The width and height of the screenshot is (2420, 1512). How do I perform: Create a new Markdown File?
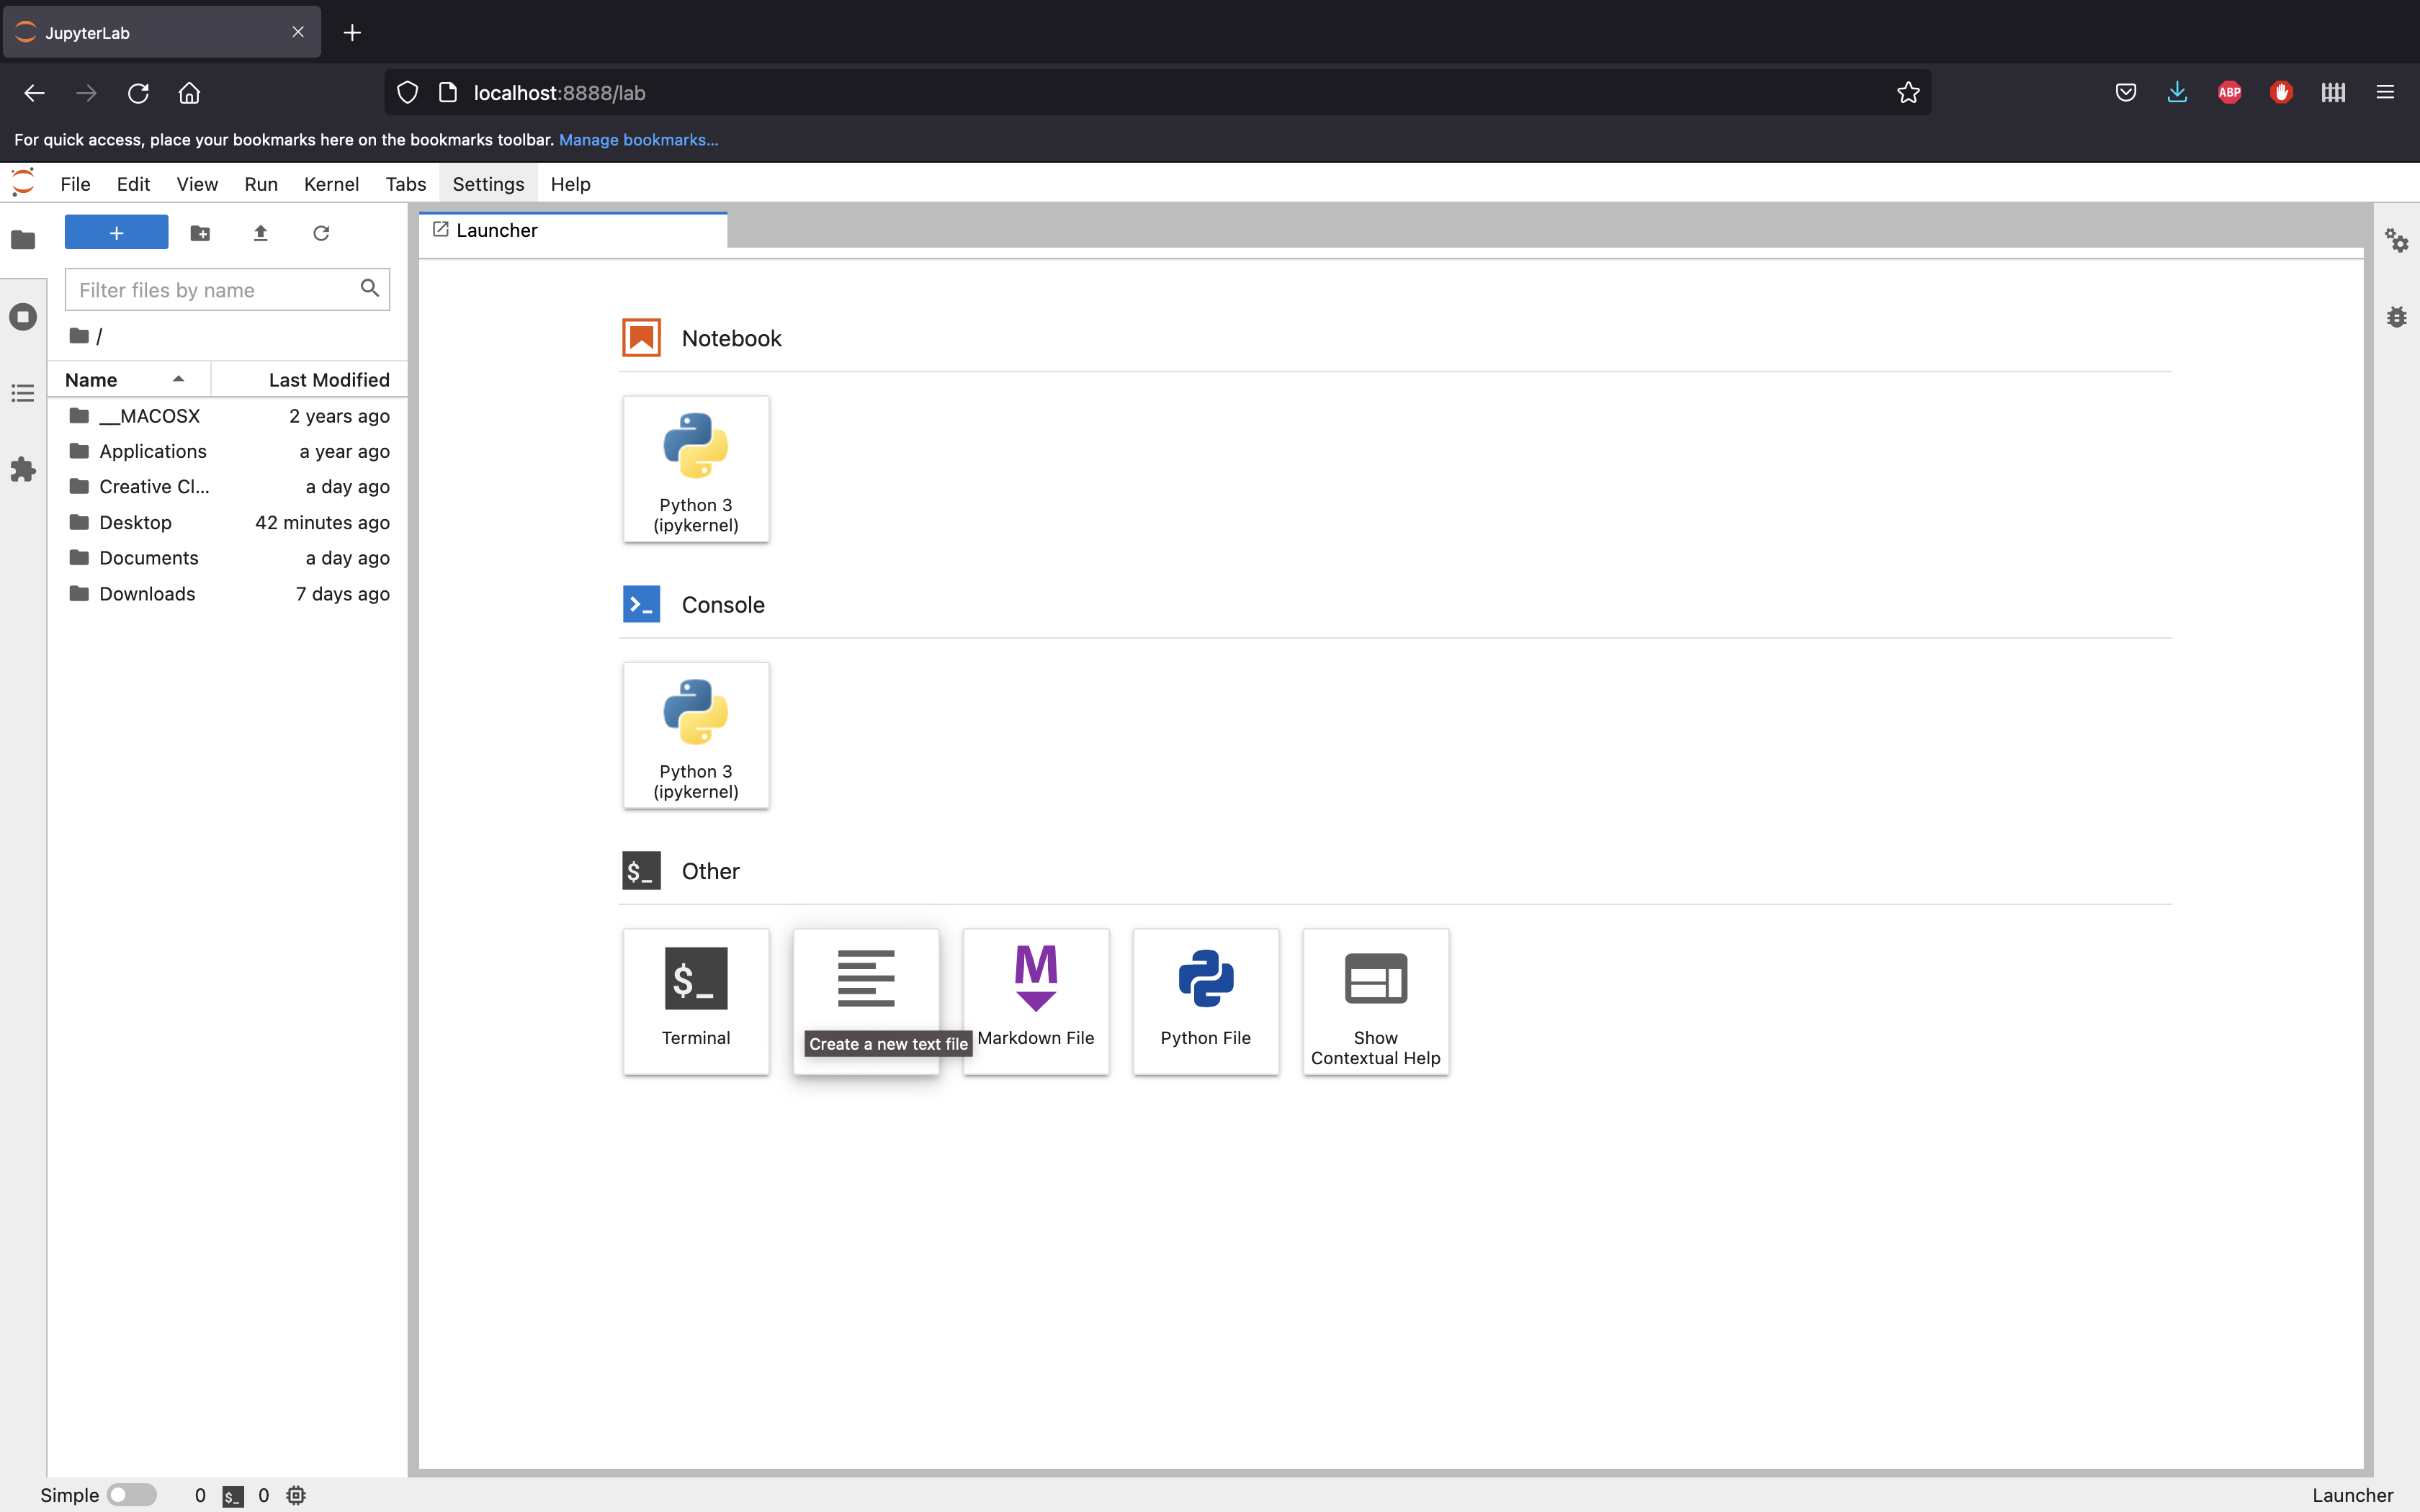tap(1036, 1001)
